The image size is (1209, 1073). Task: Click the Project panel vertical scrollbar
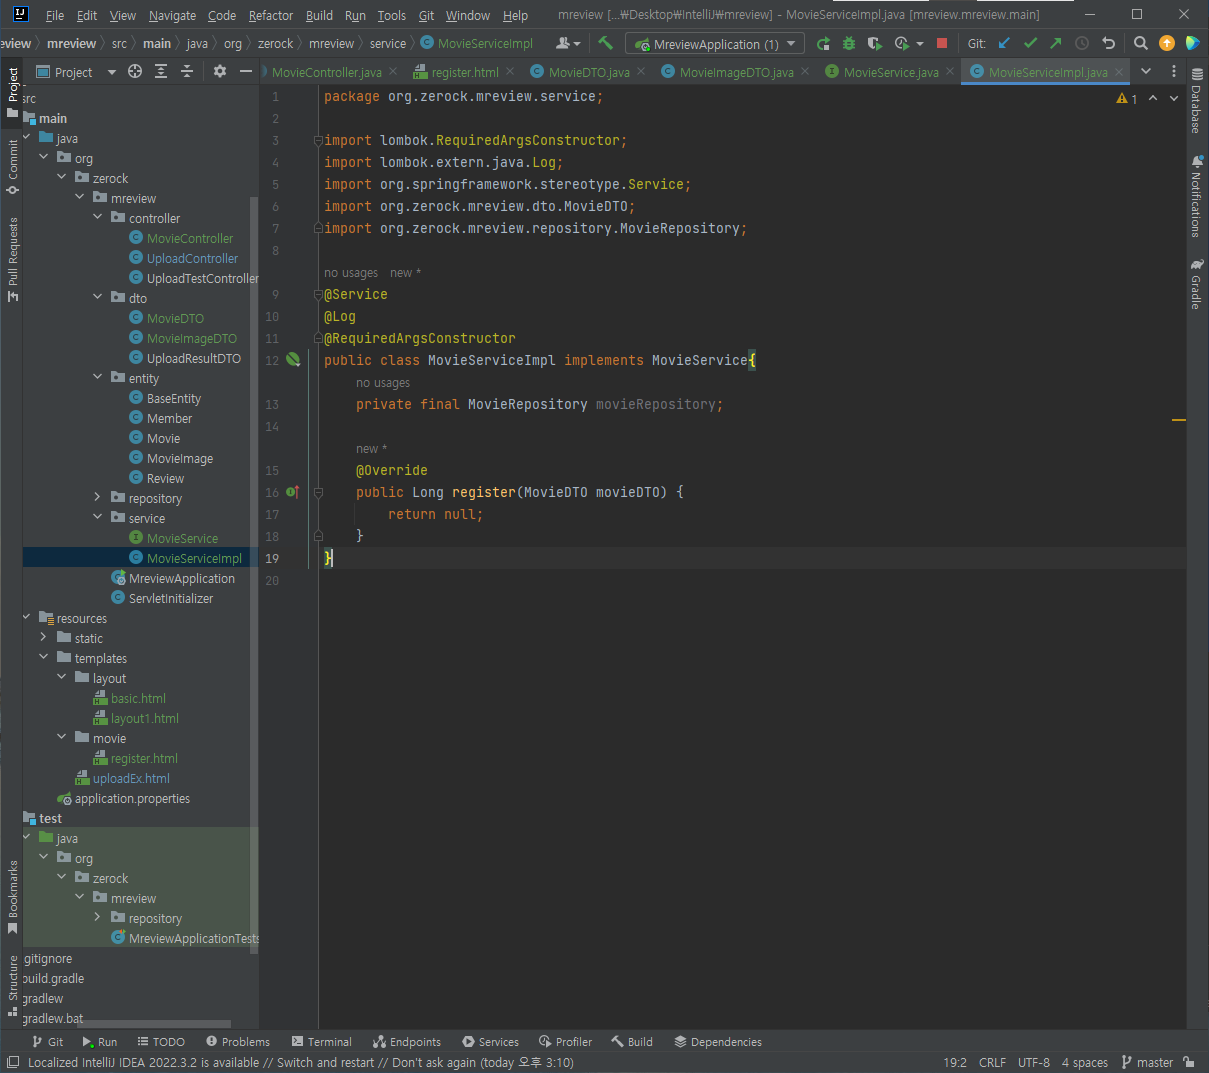[x=254, y=575]
